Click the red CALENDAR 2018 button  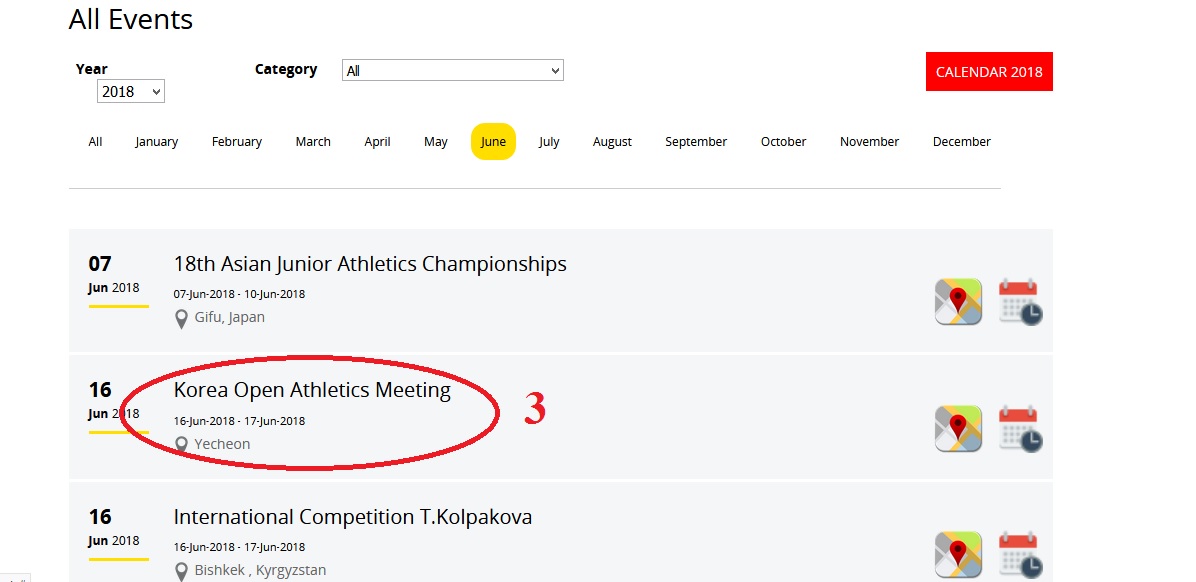click(x=988, y=72)
